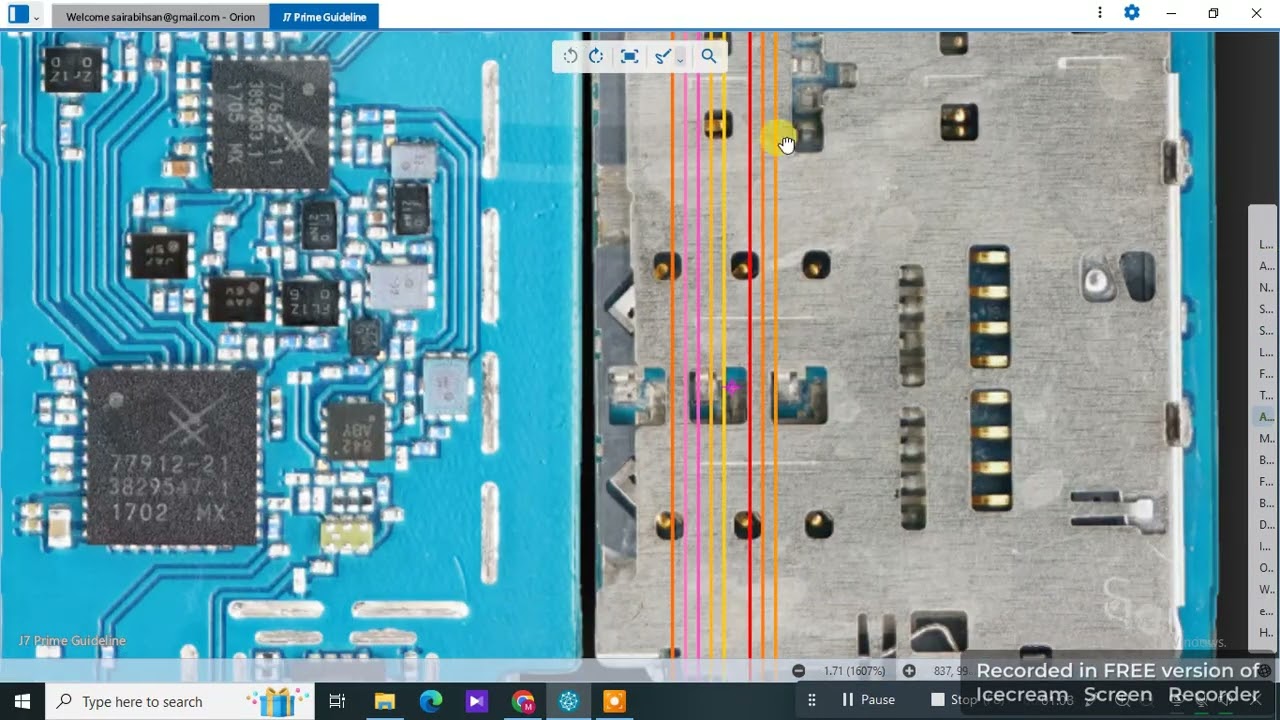Click the magnifier search tool
The width and height of the screenshot is (1280, 720).
[709, 56]
